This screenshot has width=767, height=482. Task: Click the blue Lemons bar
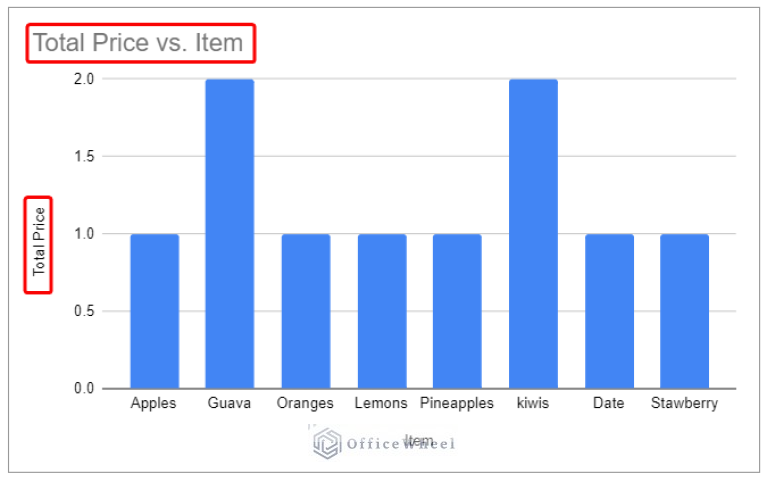coord(381,311)
